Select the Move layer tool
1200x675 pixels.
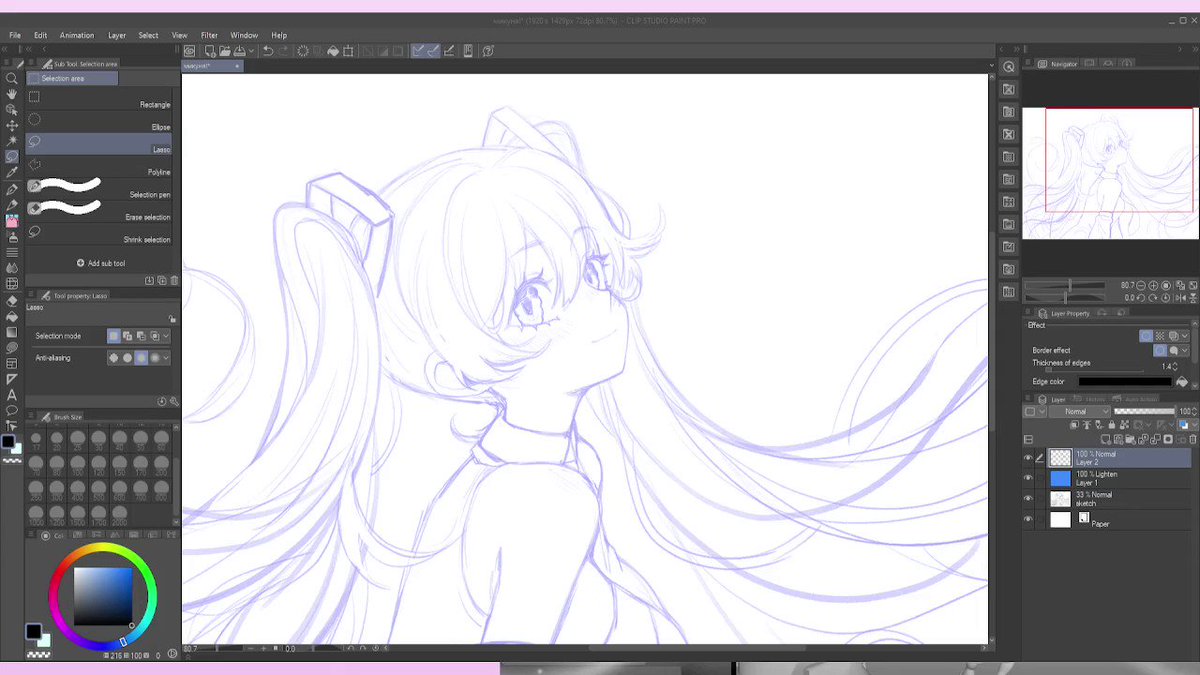tap(12, 126)
